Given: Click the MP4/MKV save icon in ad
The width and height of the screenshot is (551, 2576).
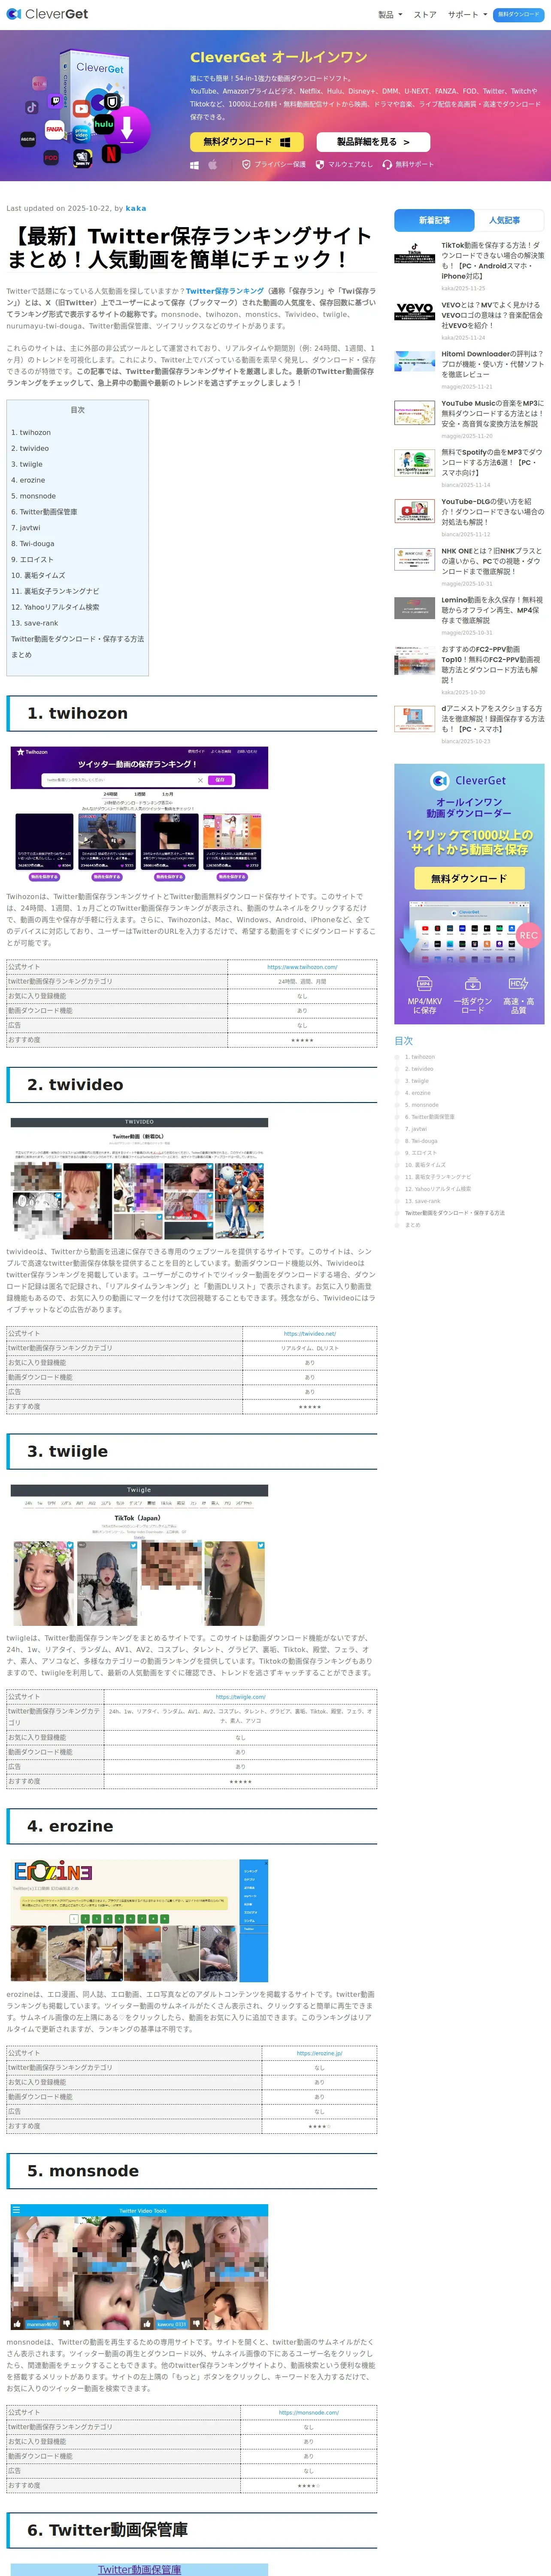Looking at the screenshot, I should coord(424,983).
